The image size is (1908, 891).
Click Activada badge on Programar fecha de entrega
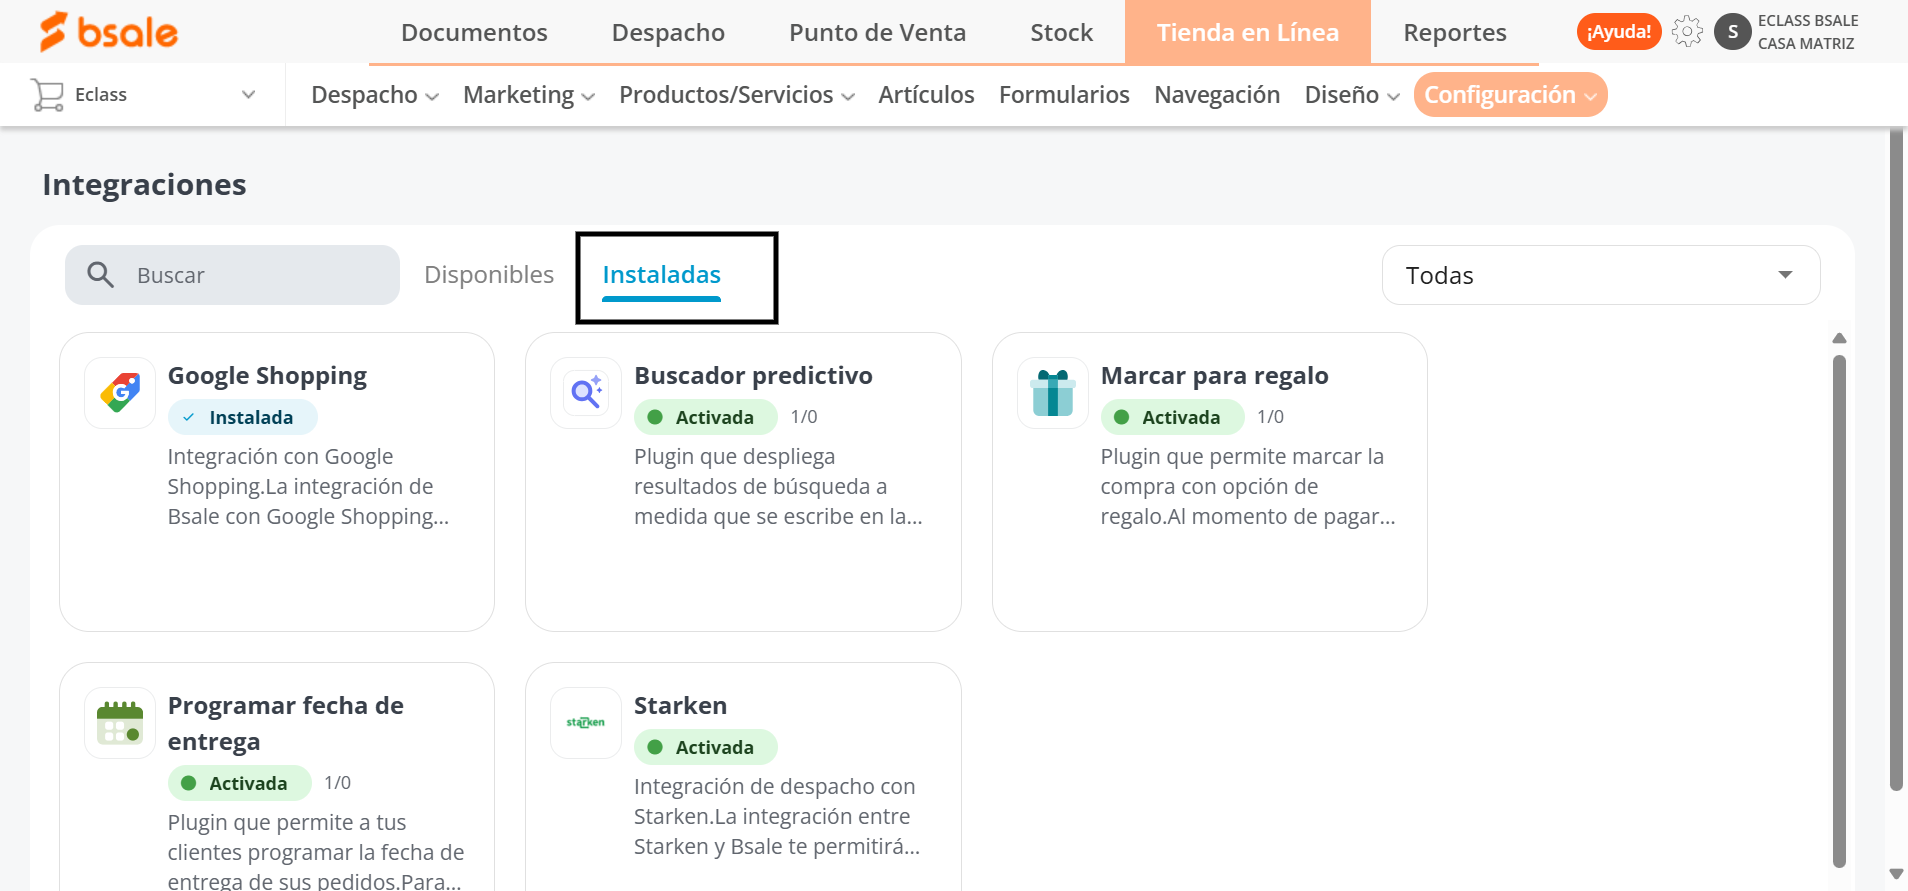pos(239,783)
